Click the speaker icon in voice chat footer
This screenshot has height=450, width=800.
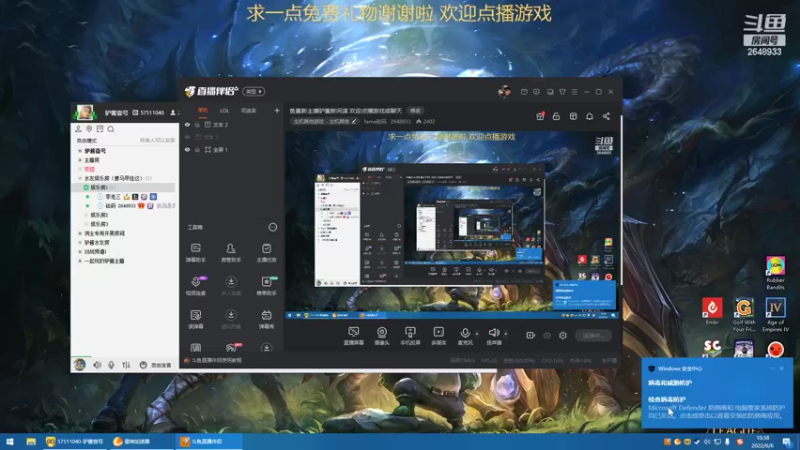[x=97, y=364]
